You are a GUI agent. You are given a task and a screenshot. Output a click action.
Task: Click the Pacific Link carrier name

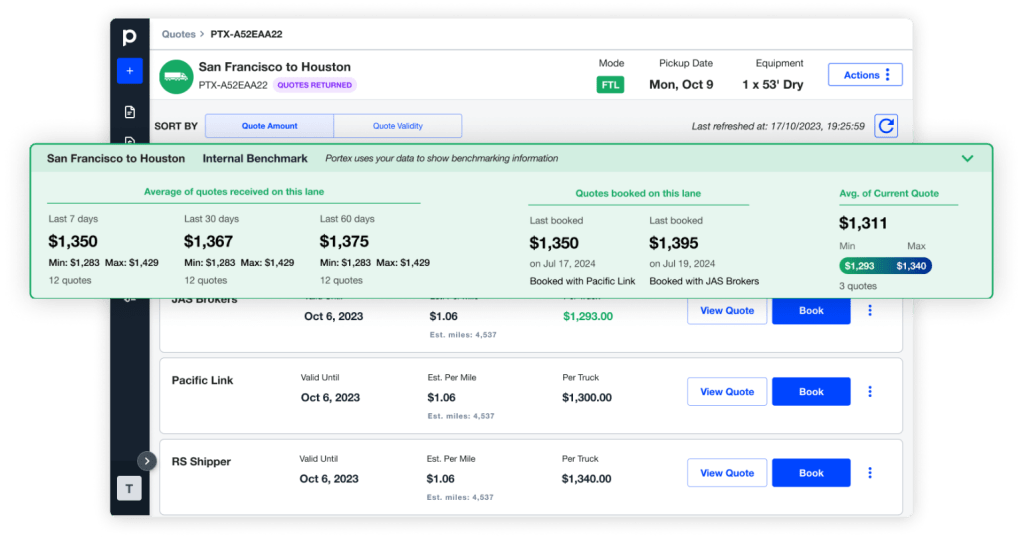[x=202, y=380]
